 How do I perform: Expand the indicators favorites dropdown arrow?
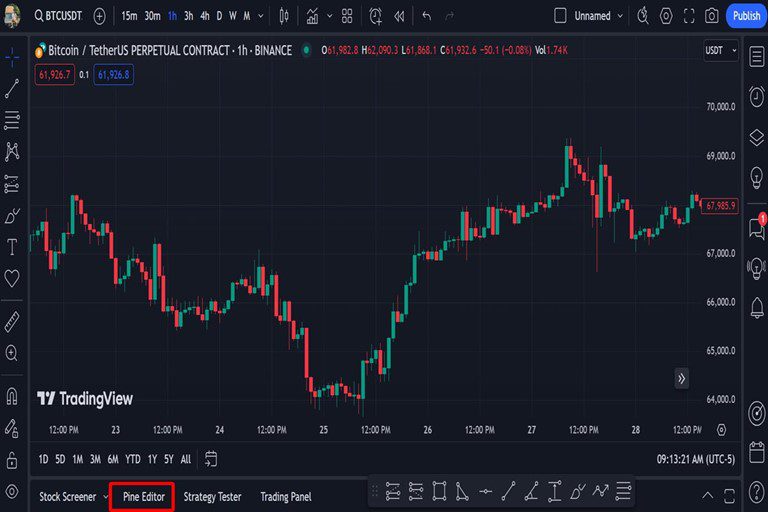pos(330,16)
